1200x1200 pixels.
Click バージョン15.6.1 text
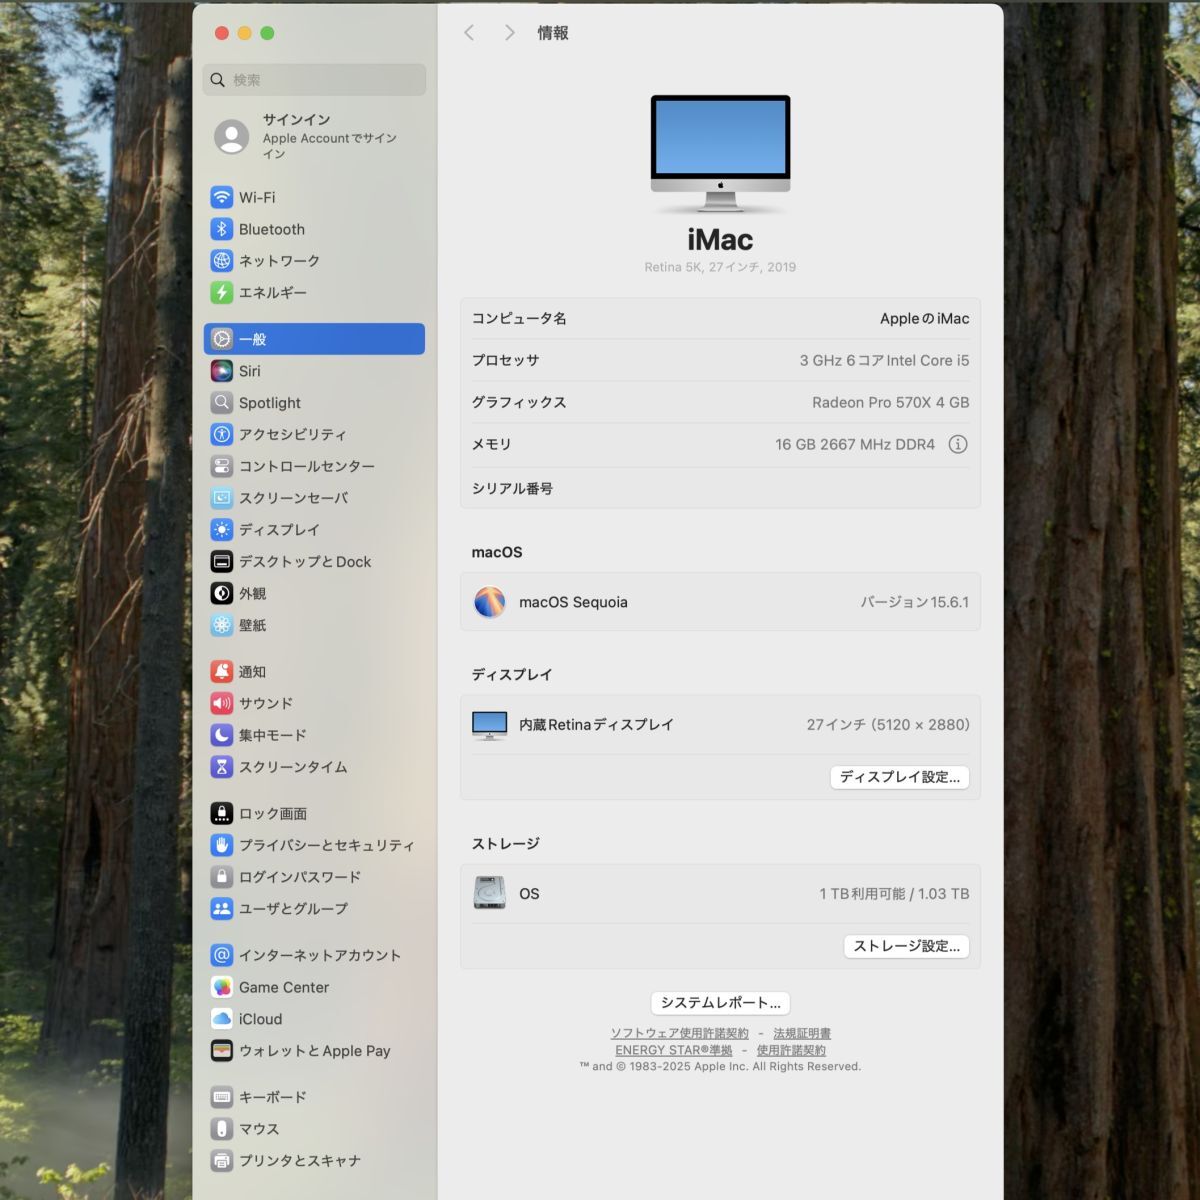(914, 602)
